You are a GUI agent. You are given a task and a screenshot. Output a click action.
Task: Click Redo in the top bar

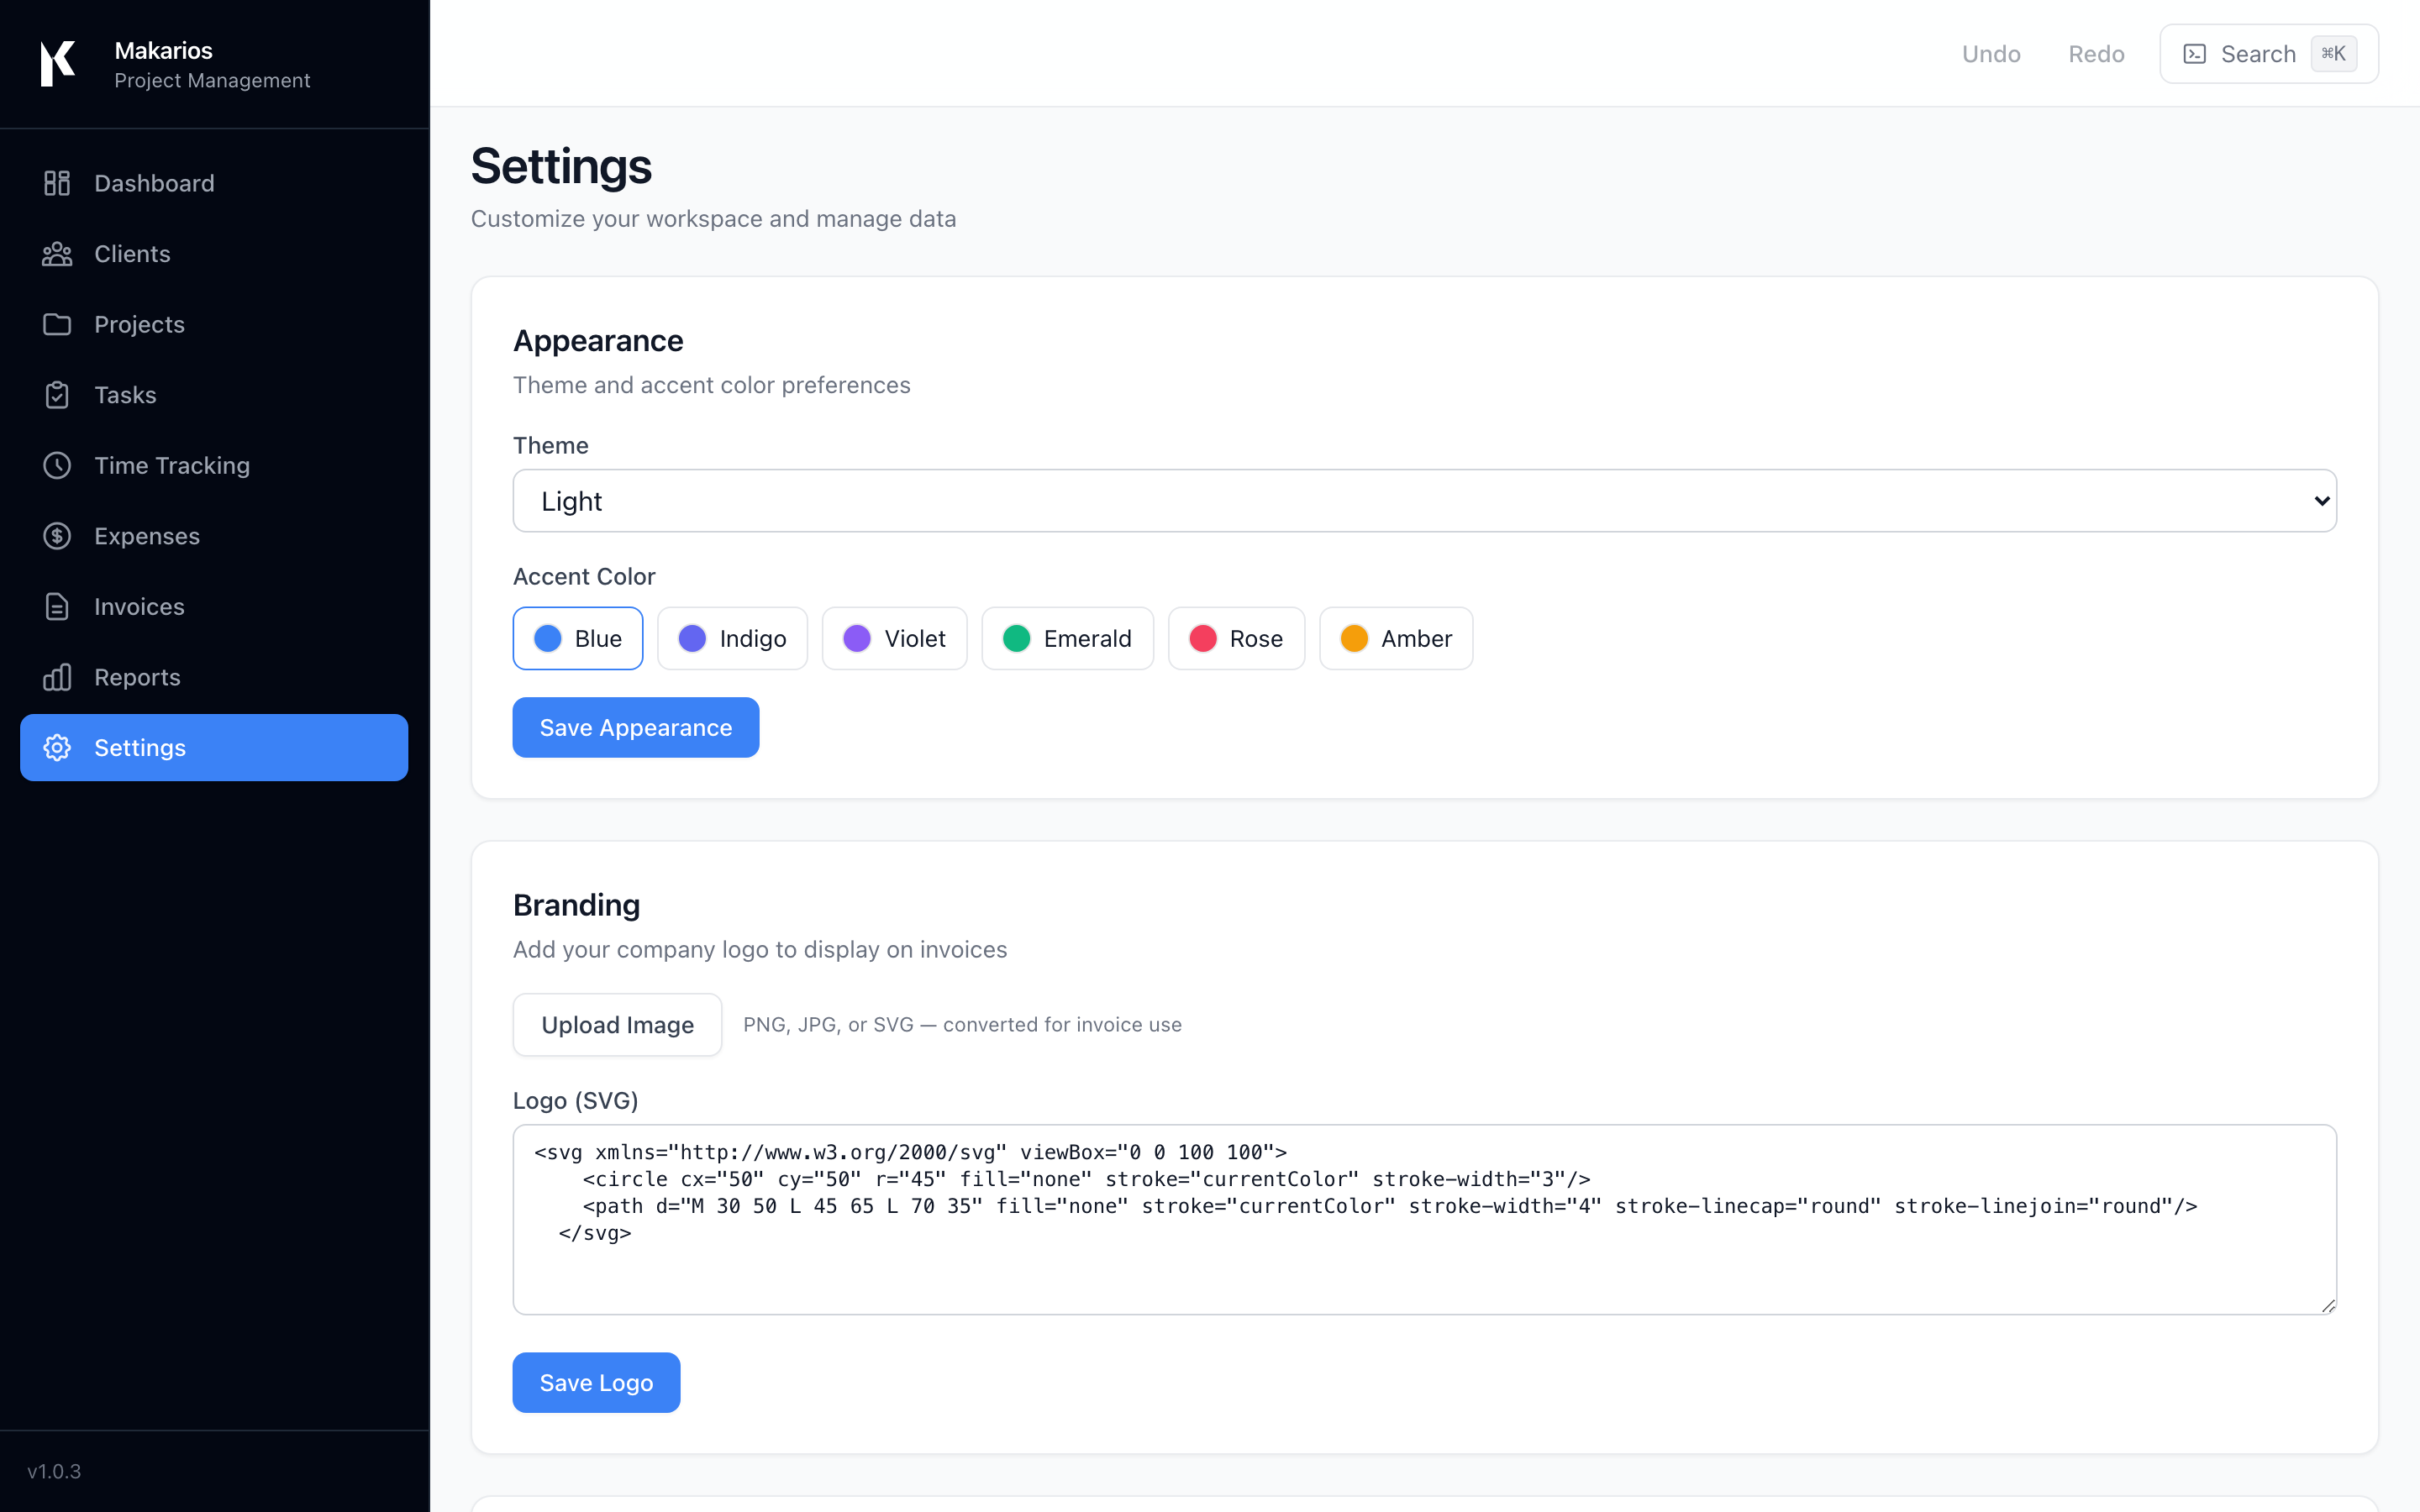point(2096,54)
